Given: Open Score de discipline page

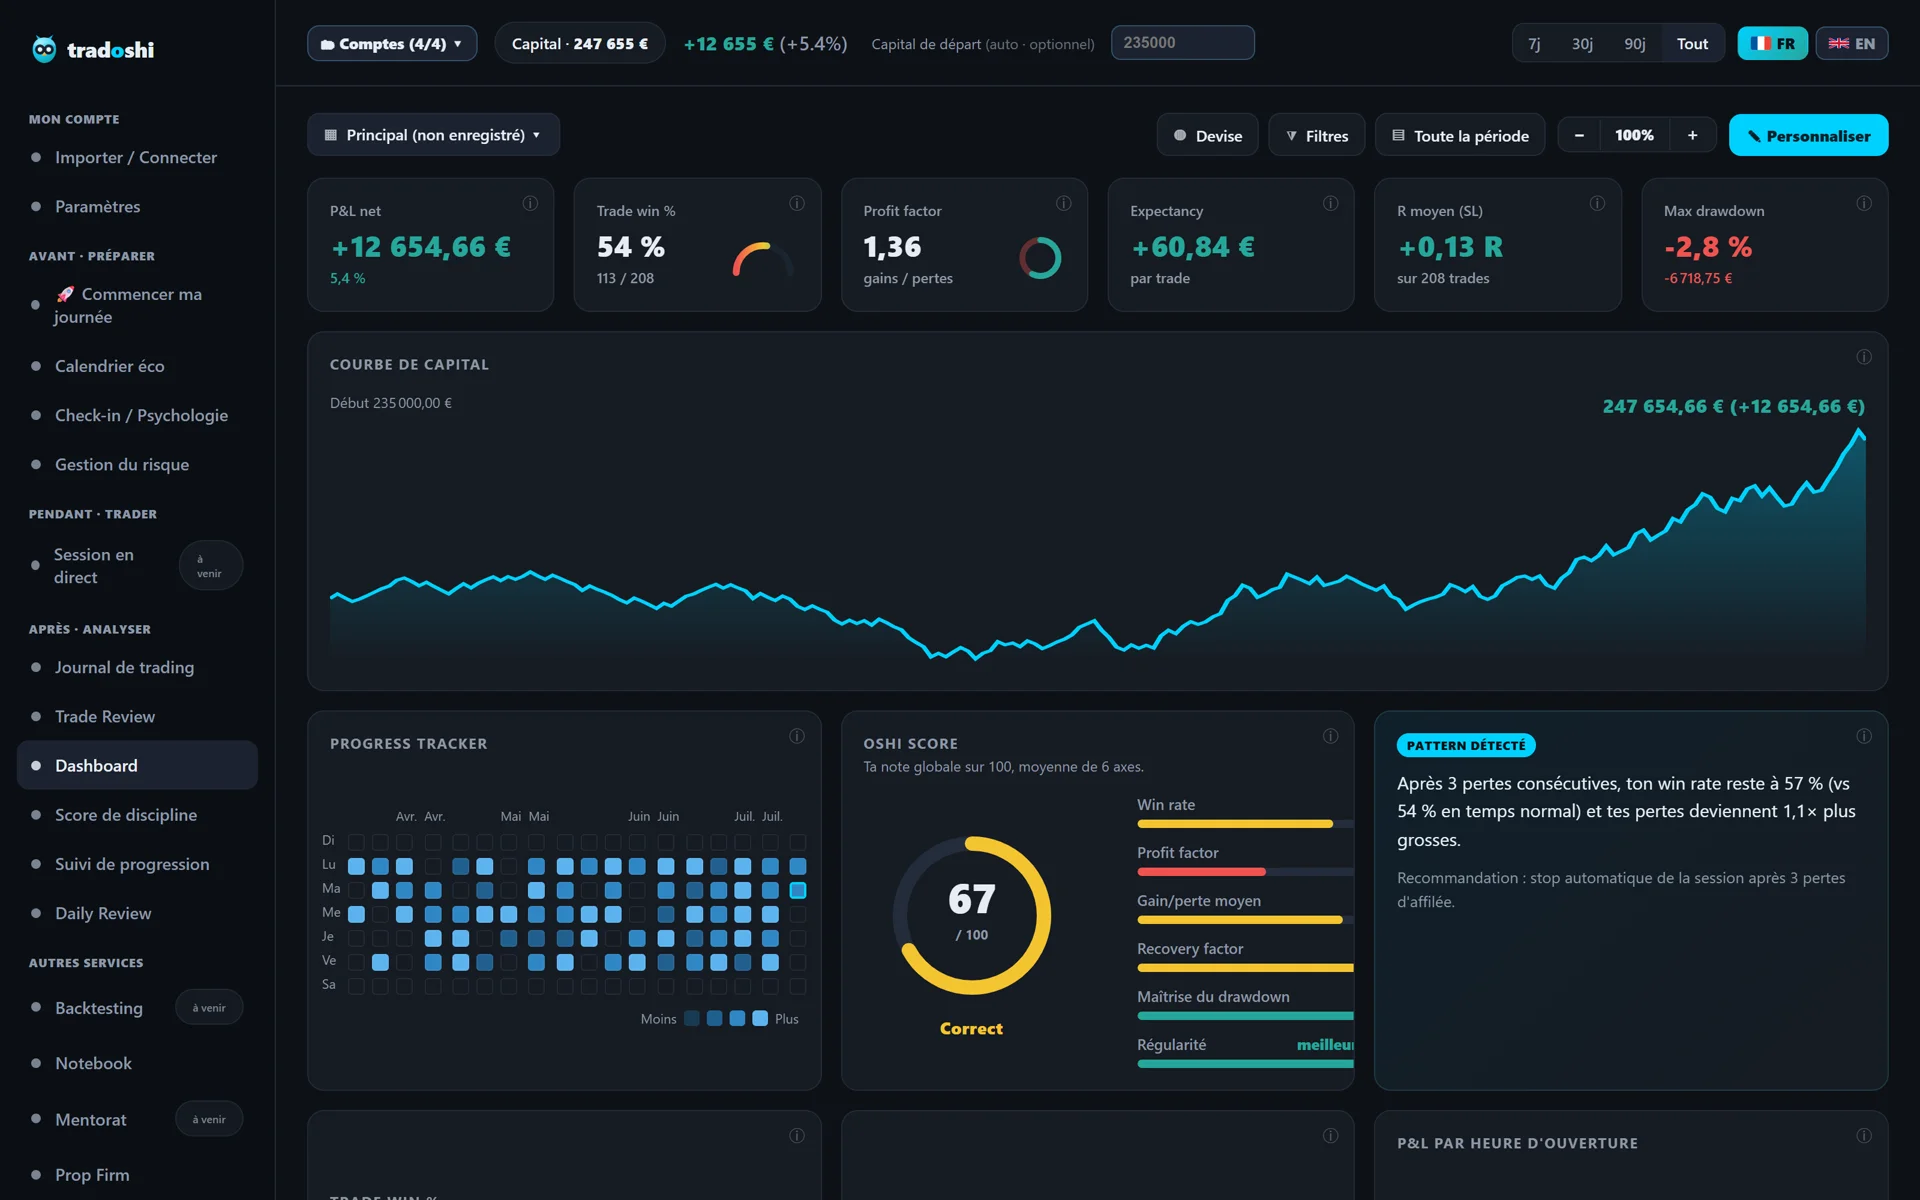Looking at the screenshot, I should (x=137, y=814).
